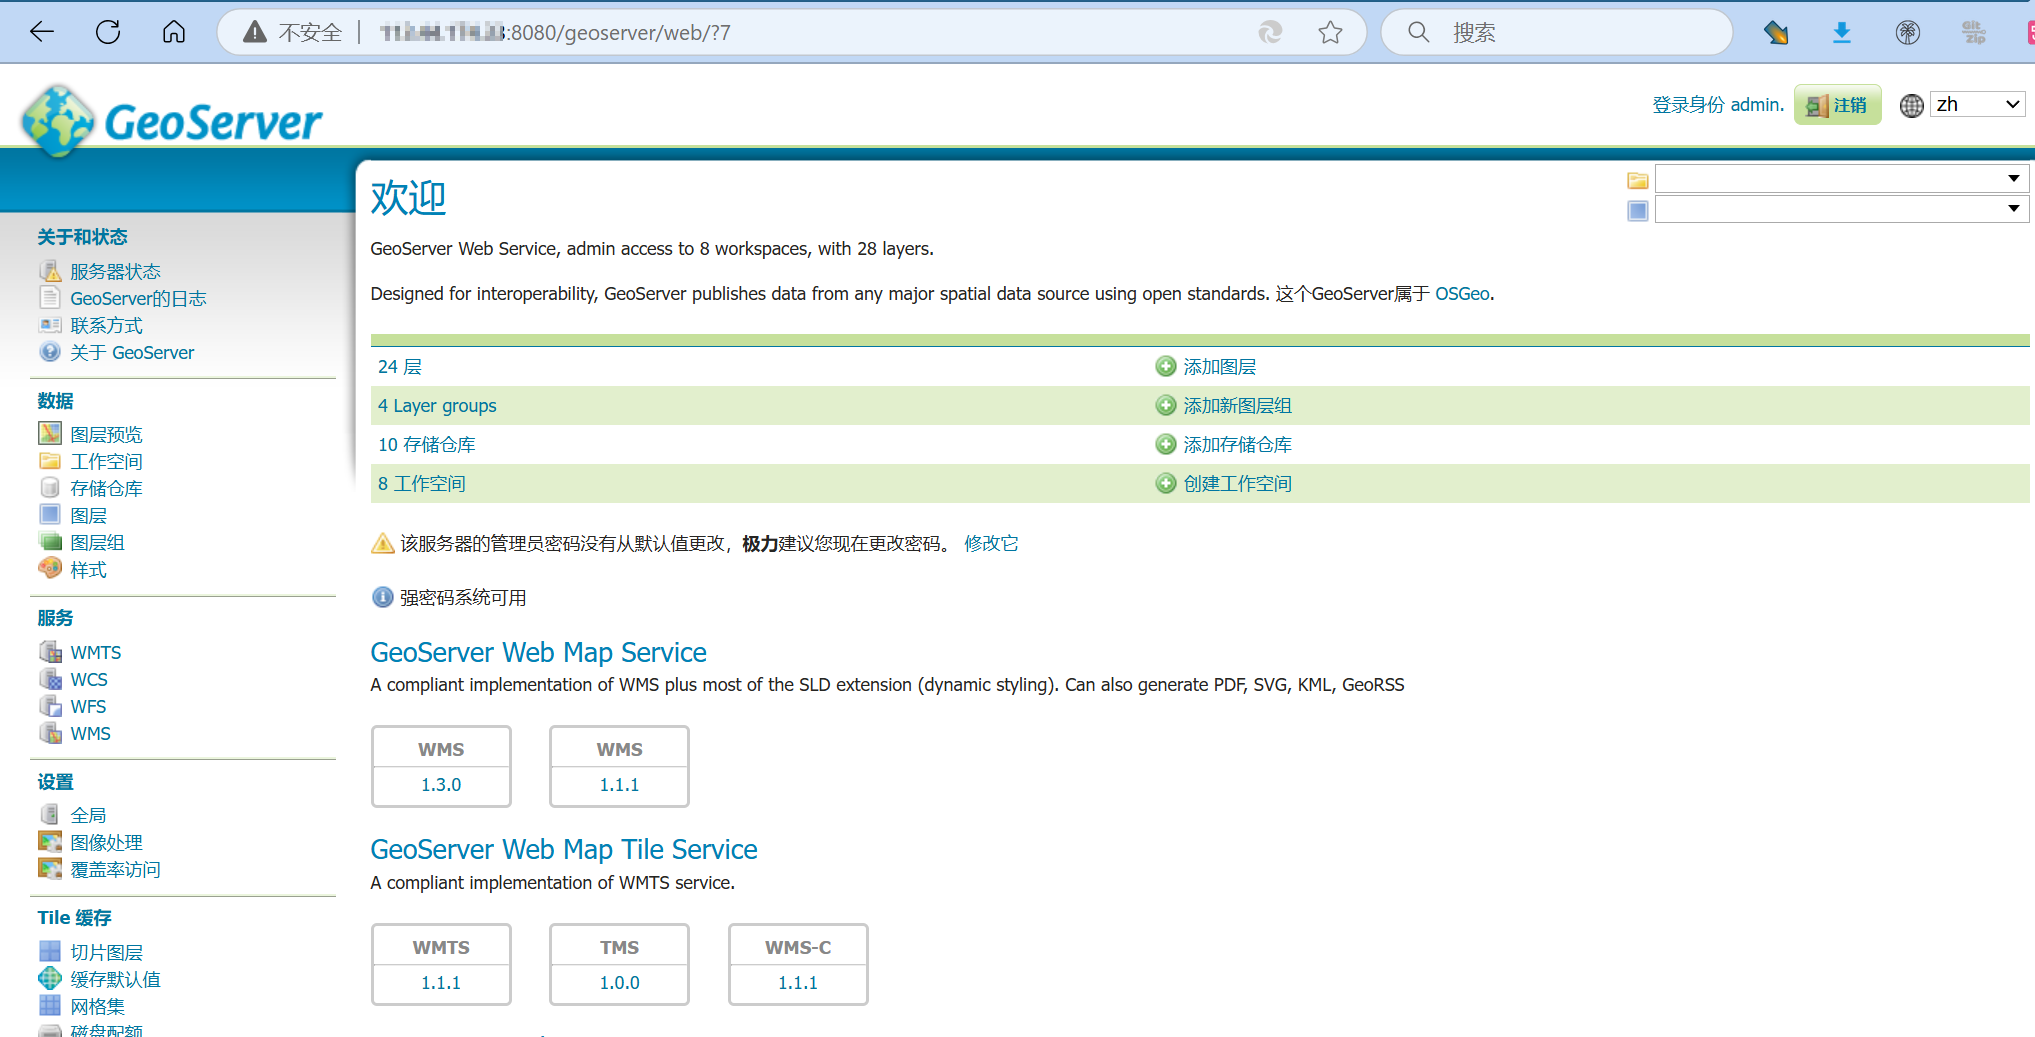Open 图层预览 layer preview
The image size is (2035, 1037).
click(x=105, y=434)
